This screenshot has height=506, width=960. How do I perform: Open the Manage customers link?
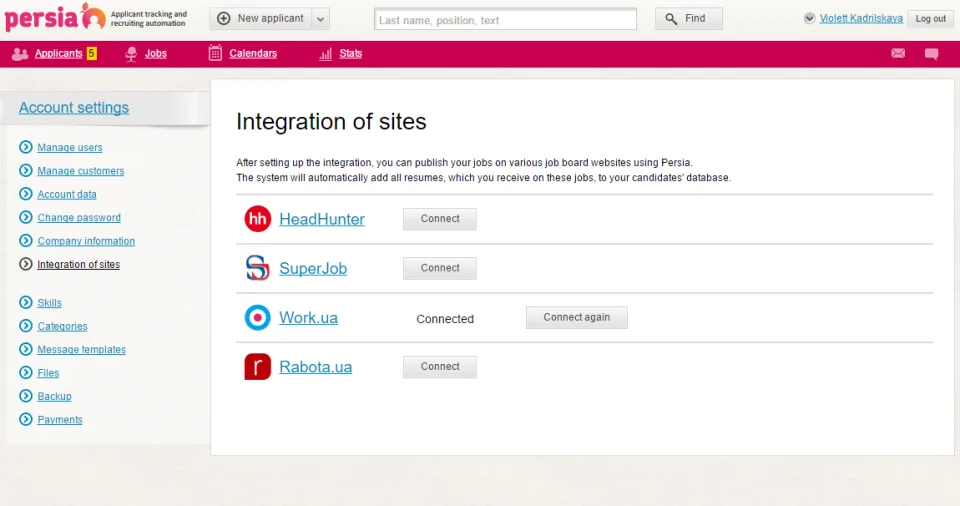[x=81, y=171]
